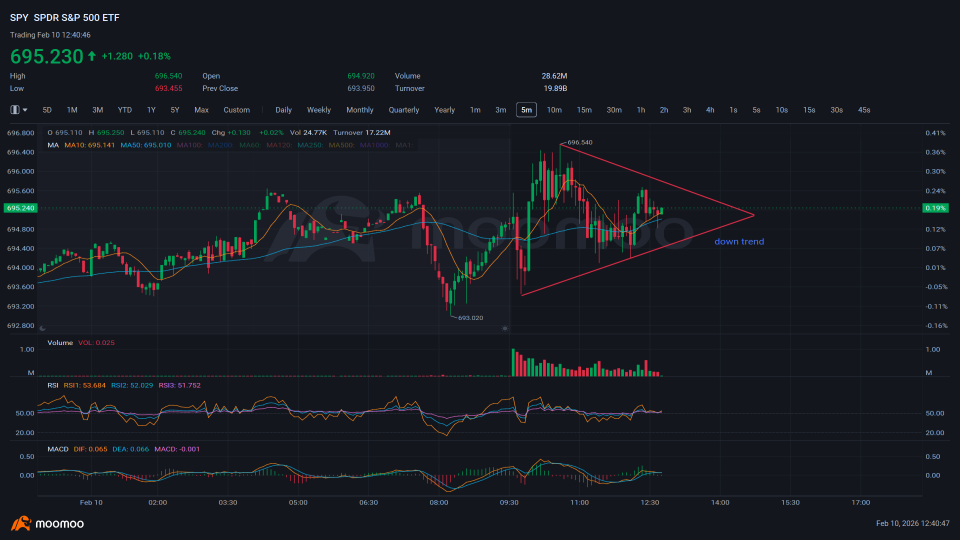
Task: Click the green 695.240 current price tag
Action: point(20,208)
